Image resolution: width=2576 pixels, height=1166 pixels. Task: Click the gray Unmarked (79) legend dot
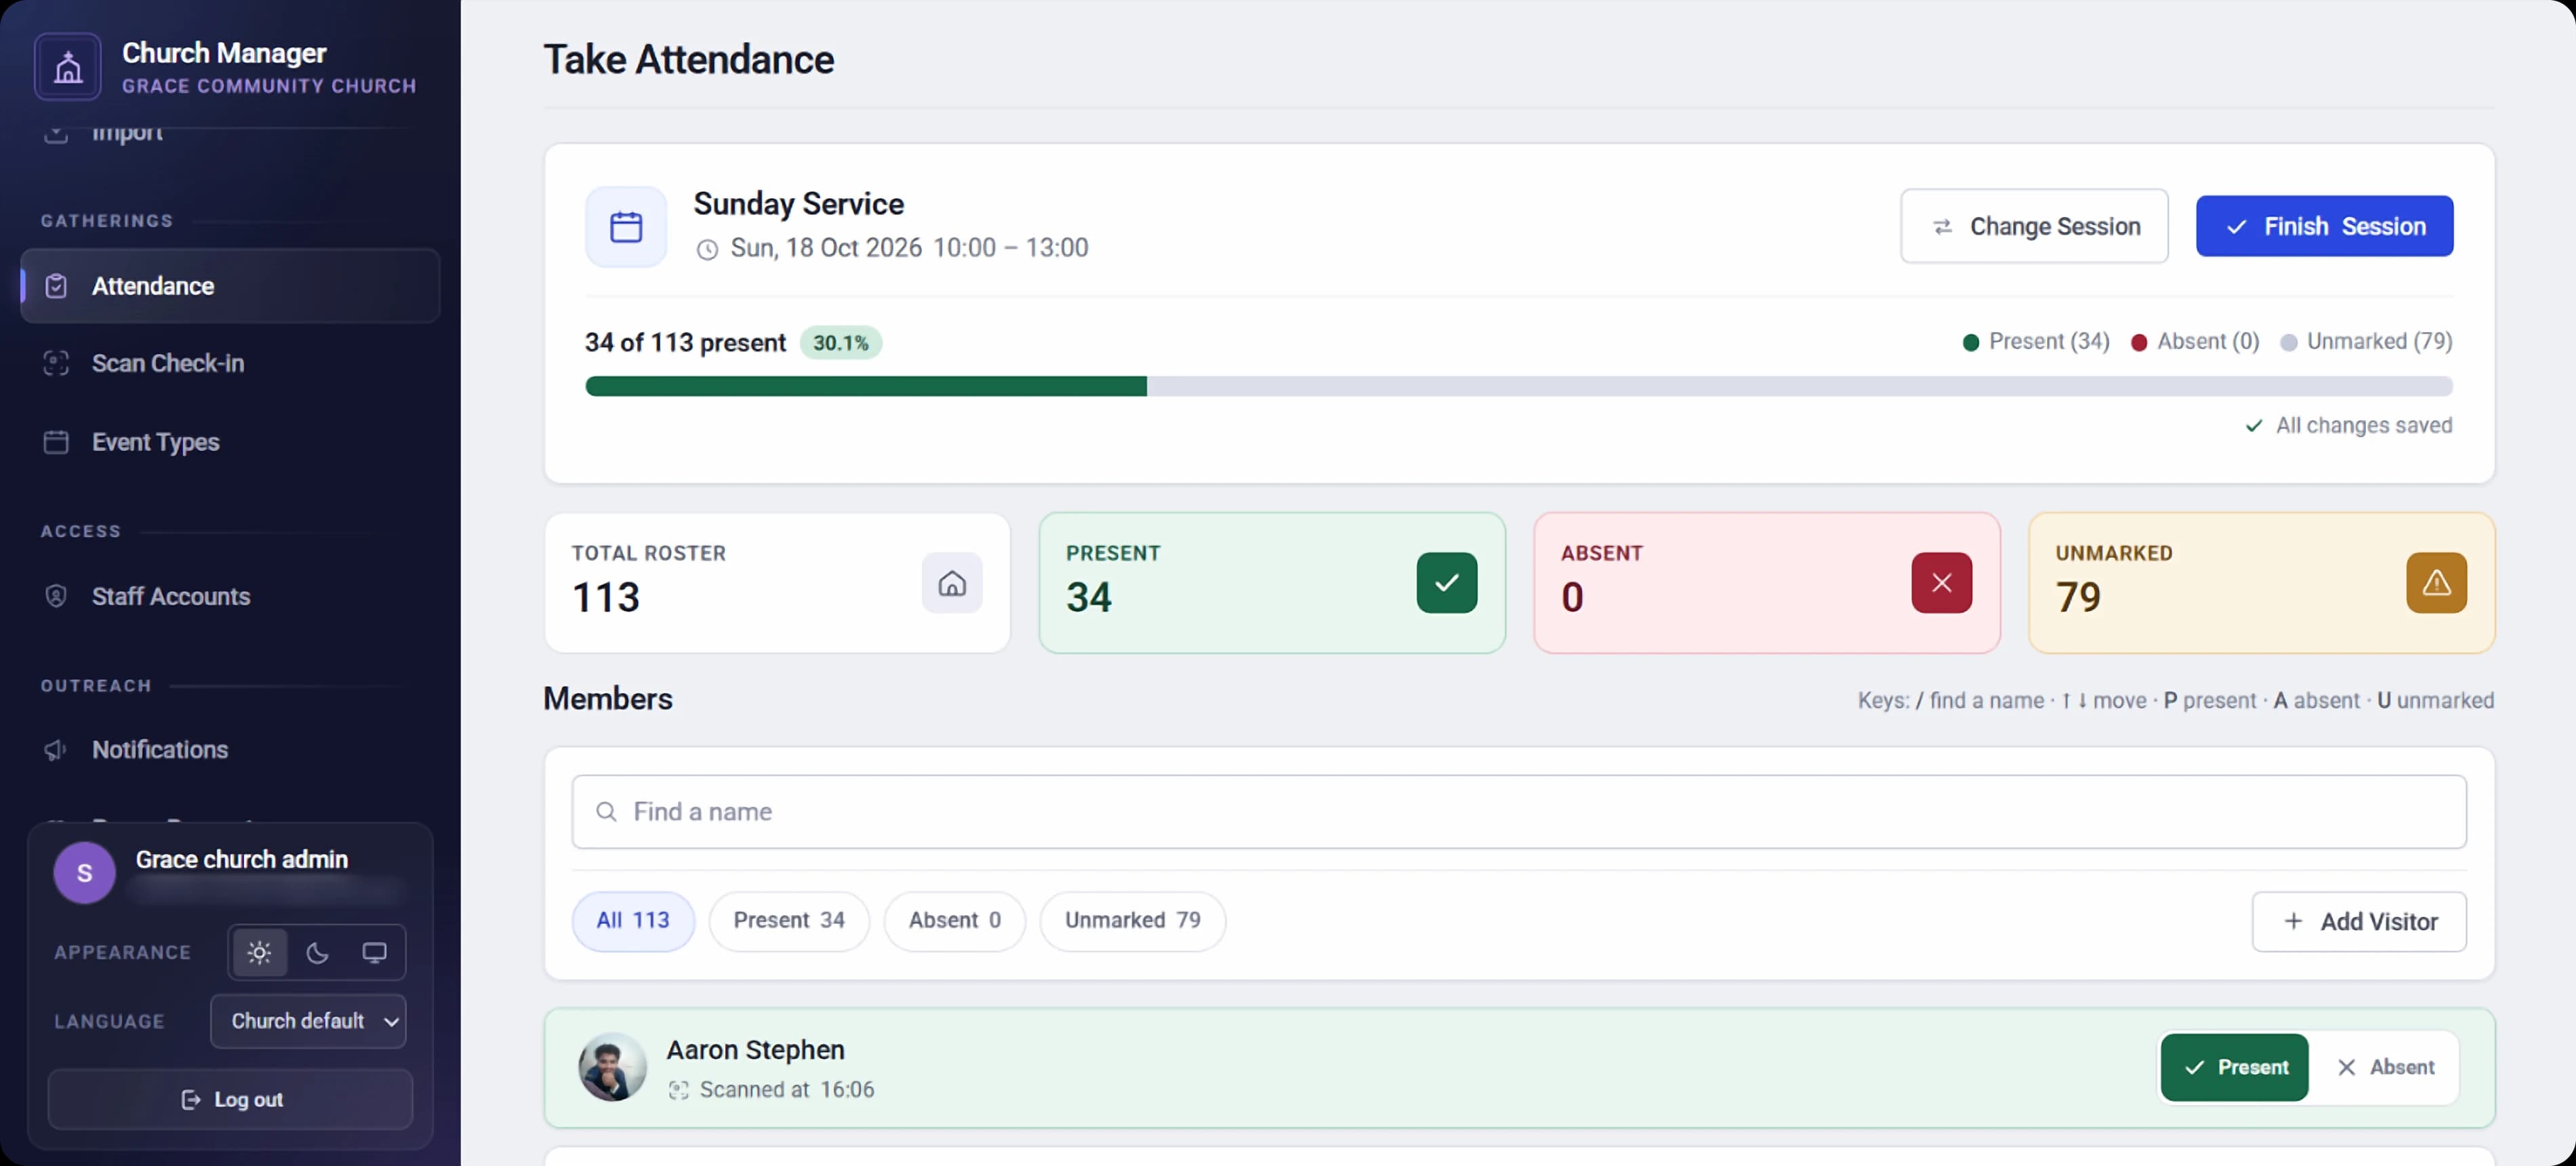click(x=2288, y=342)
